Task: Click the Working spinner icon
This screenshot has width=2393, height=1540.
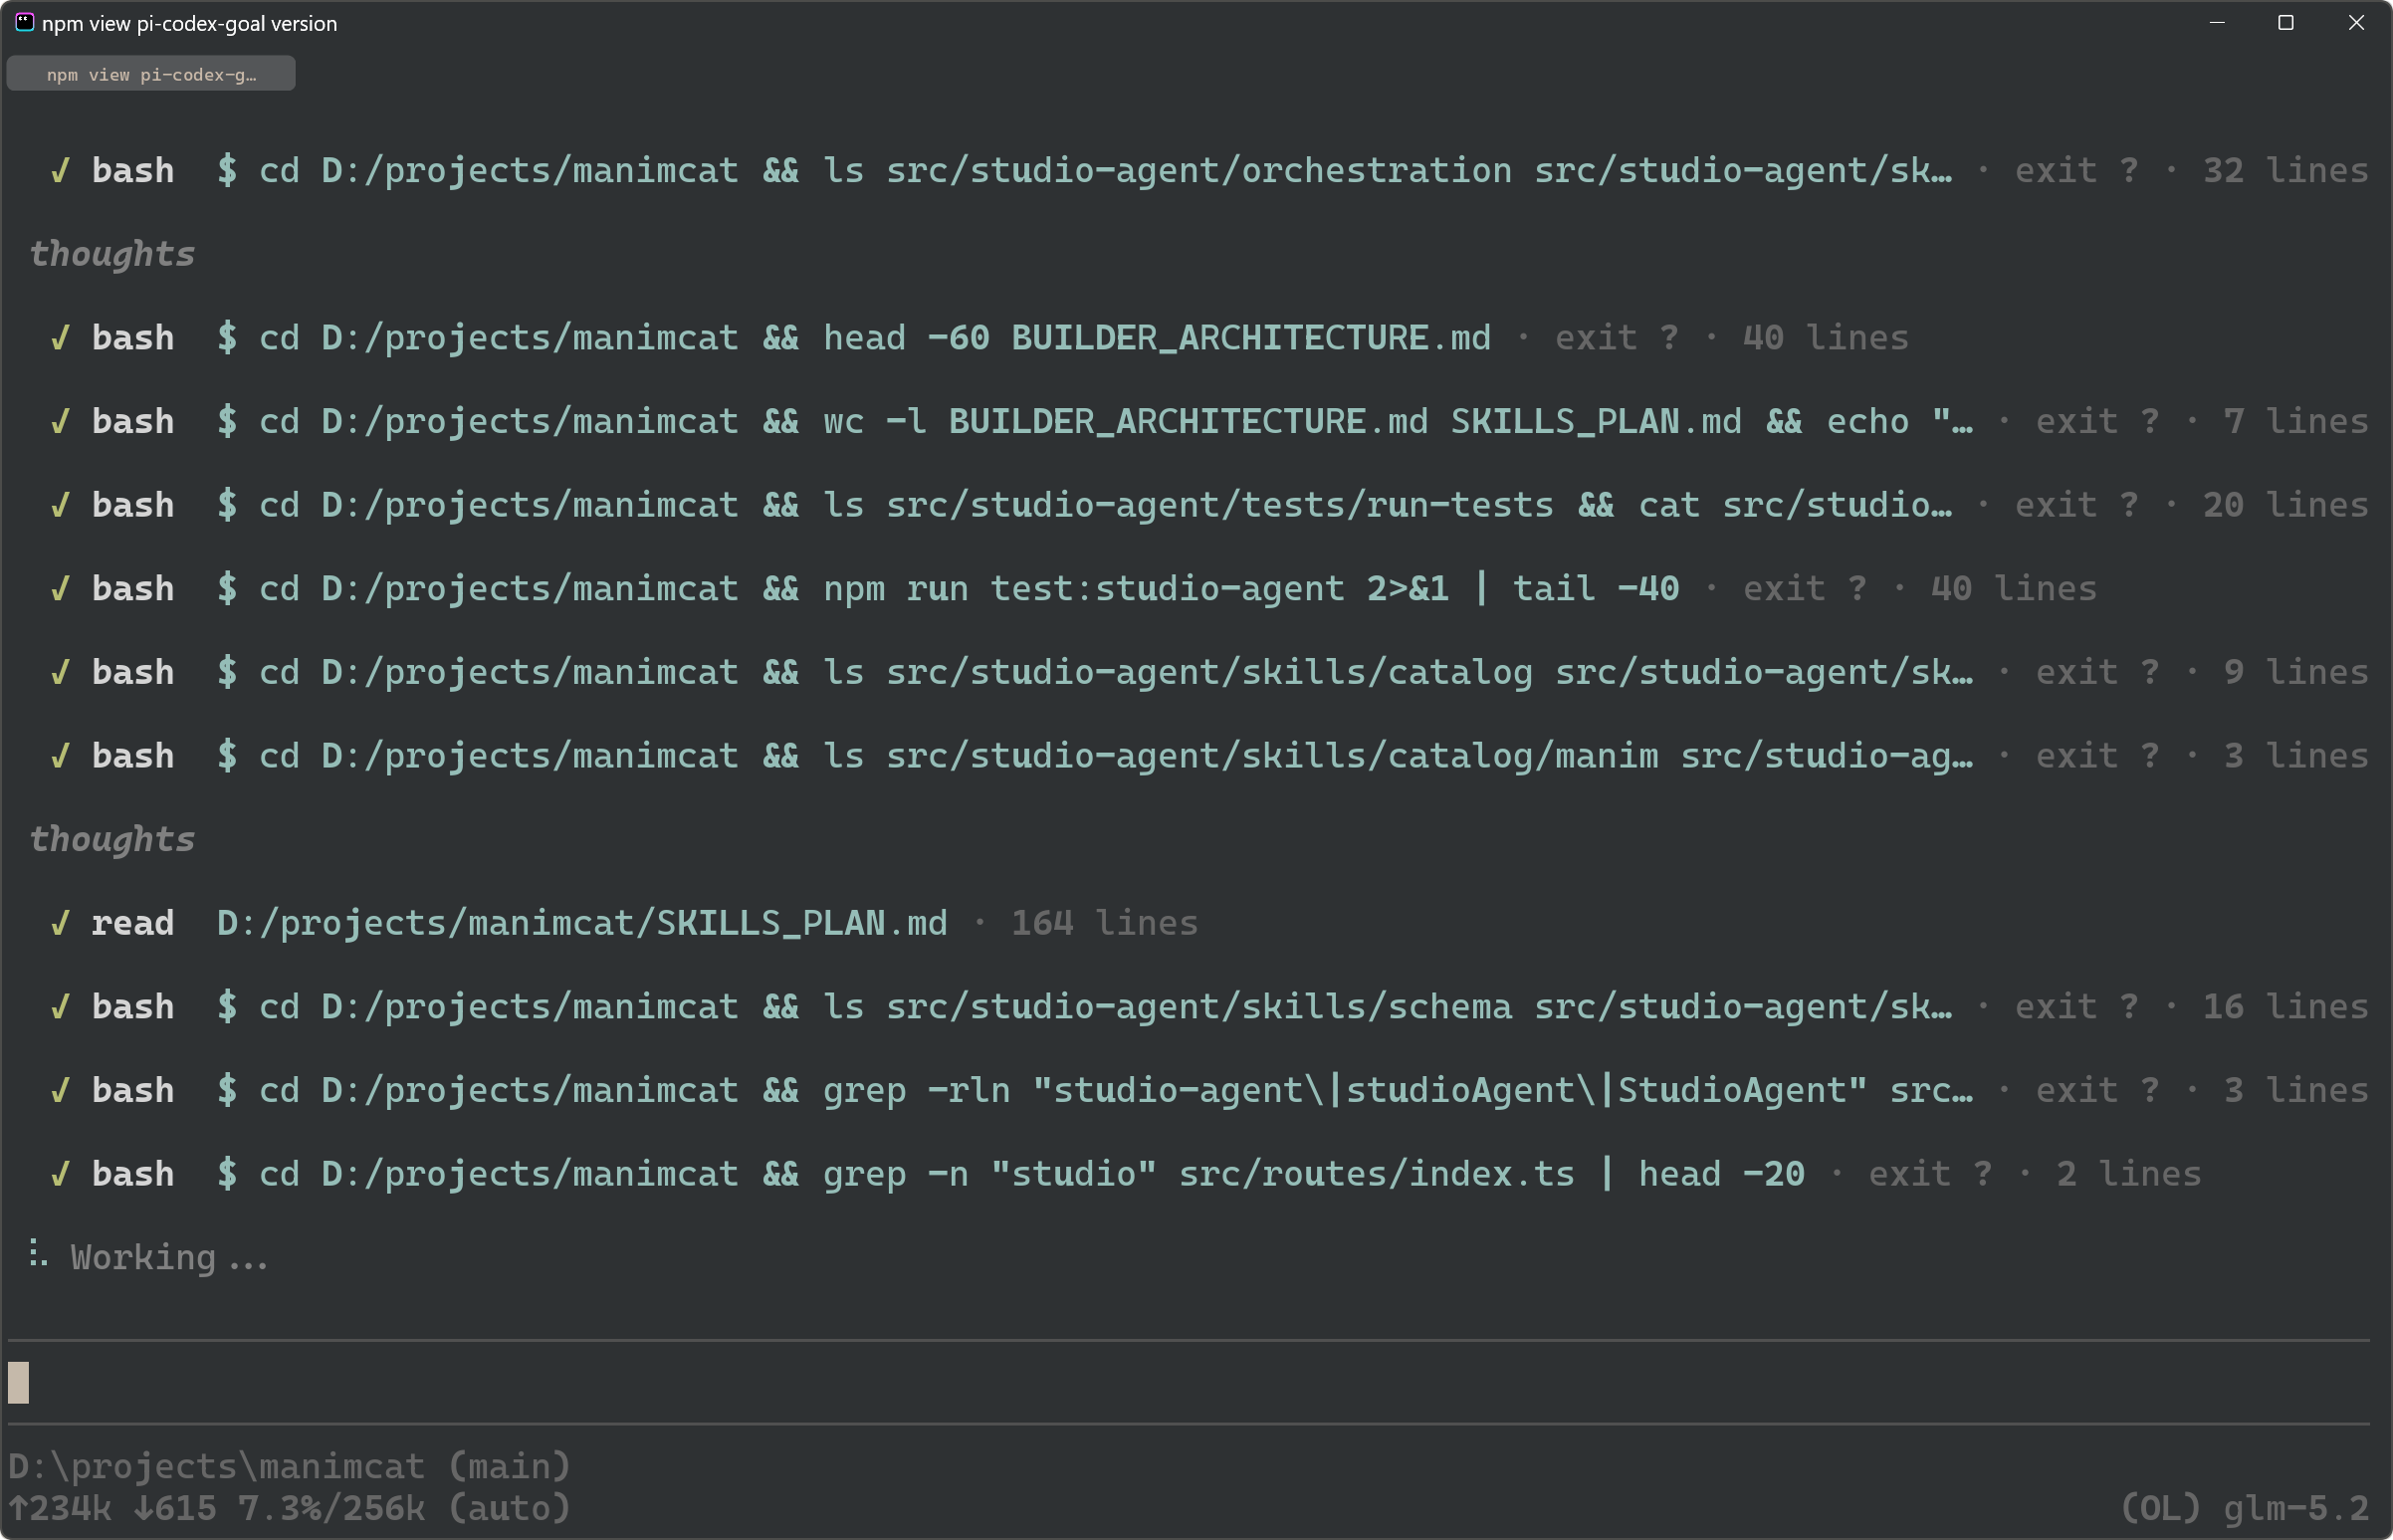Action: pos(38,1254)
